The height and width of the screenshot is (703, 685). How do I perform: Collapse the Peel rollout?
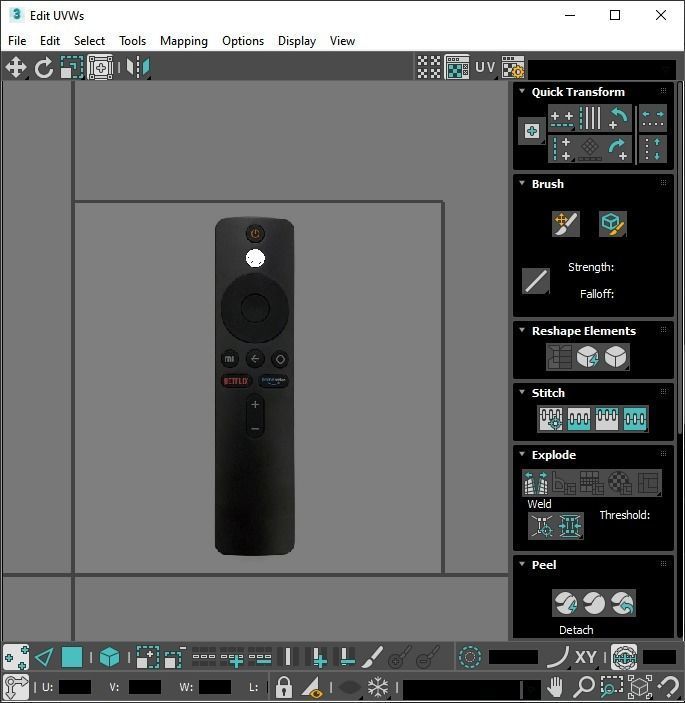point(522,564)
